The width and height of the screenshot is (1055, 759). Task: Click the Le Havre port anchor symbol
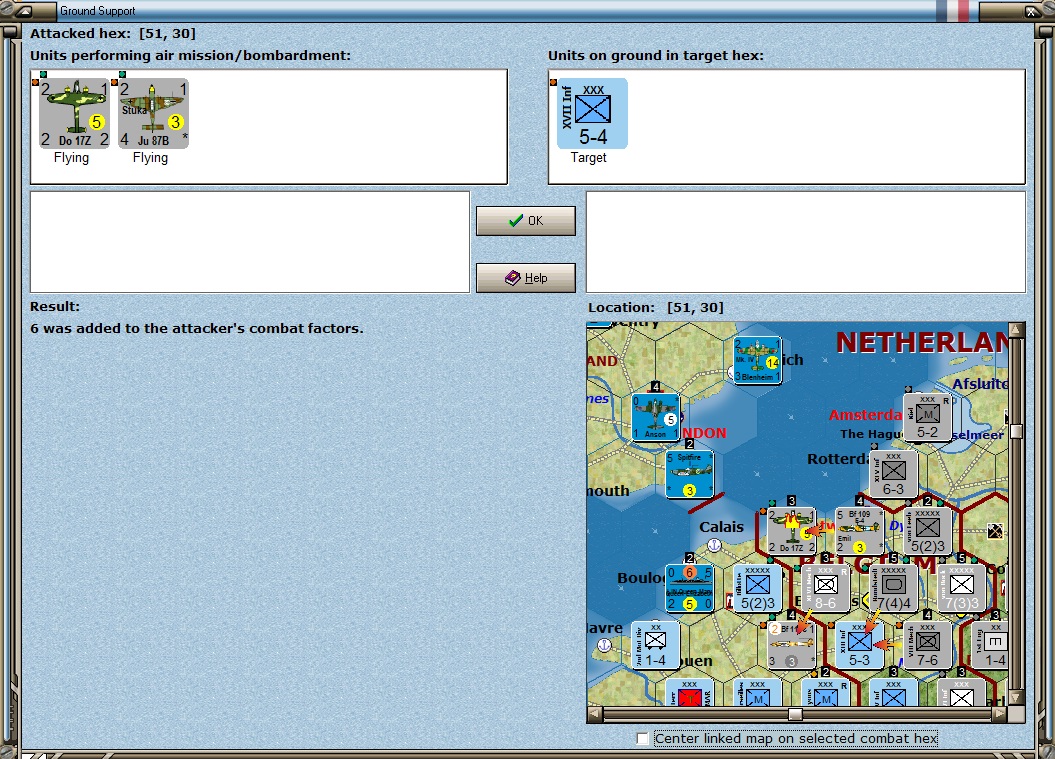(x=604, y=645)
